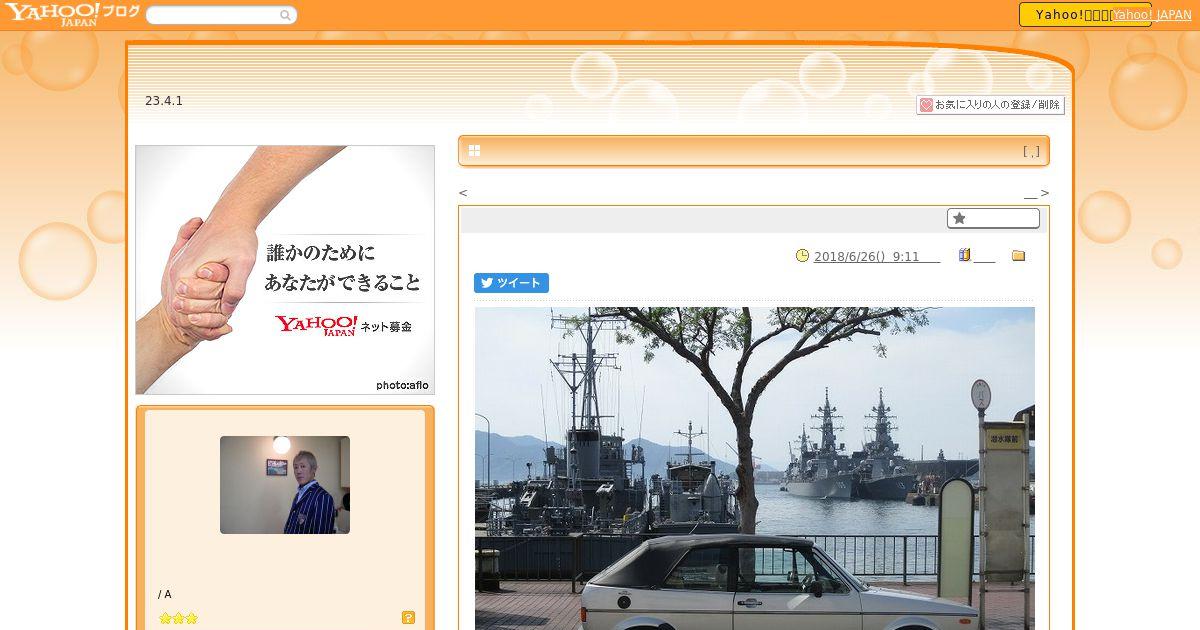Image resolution: width=1200 pixels, height=630 pixels.
Task: Click the clock icon beside post date
Action: 802,256
